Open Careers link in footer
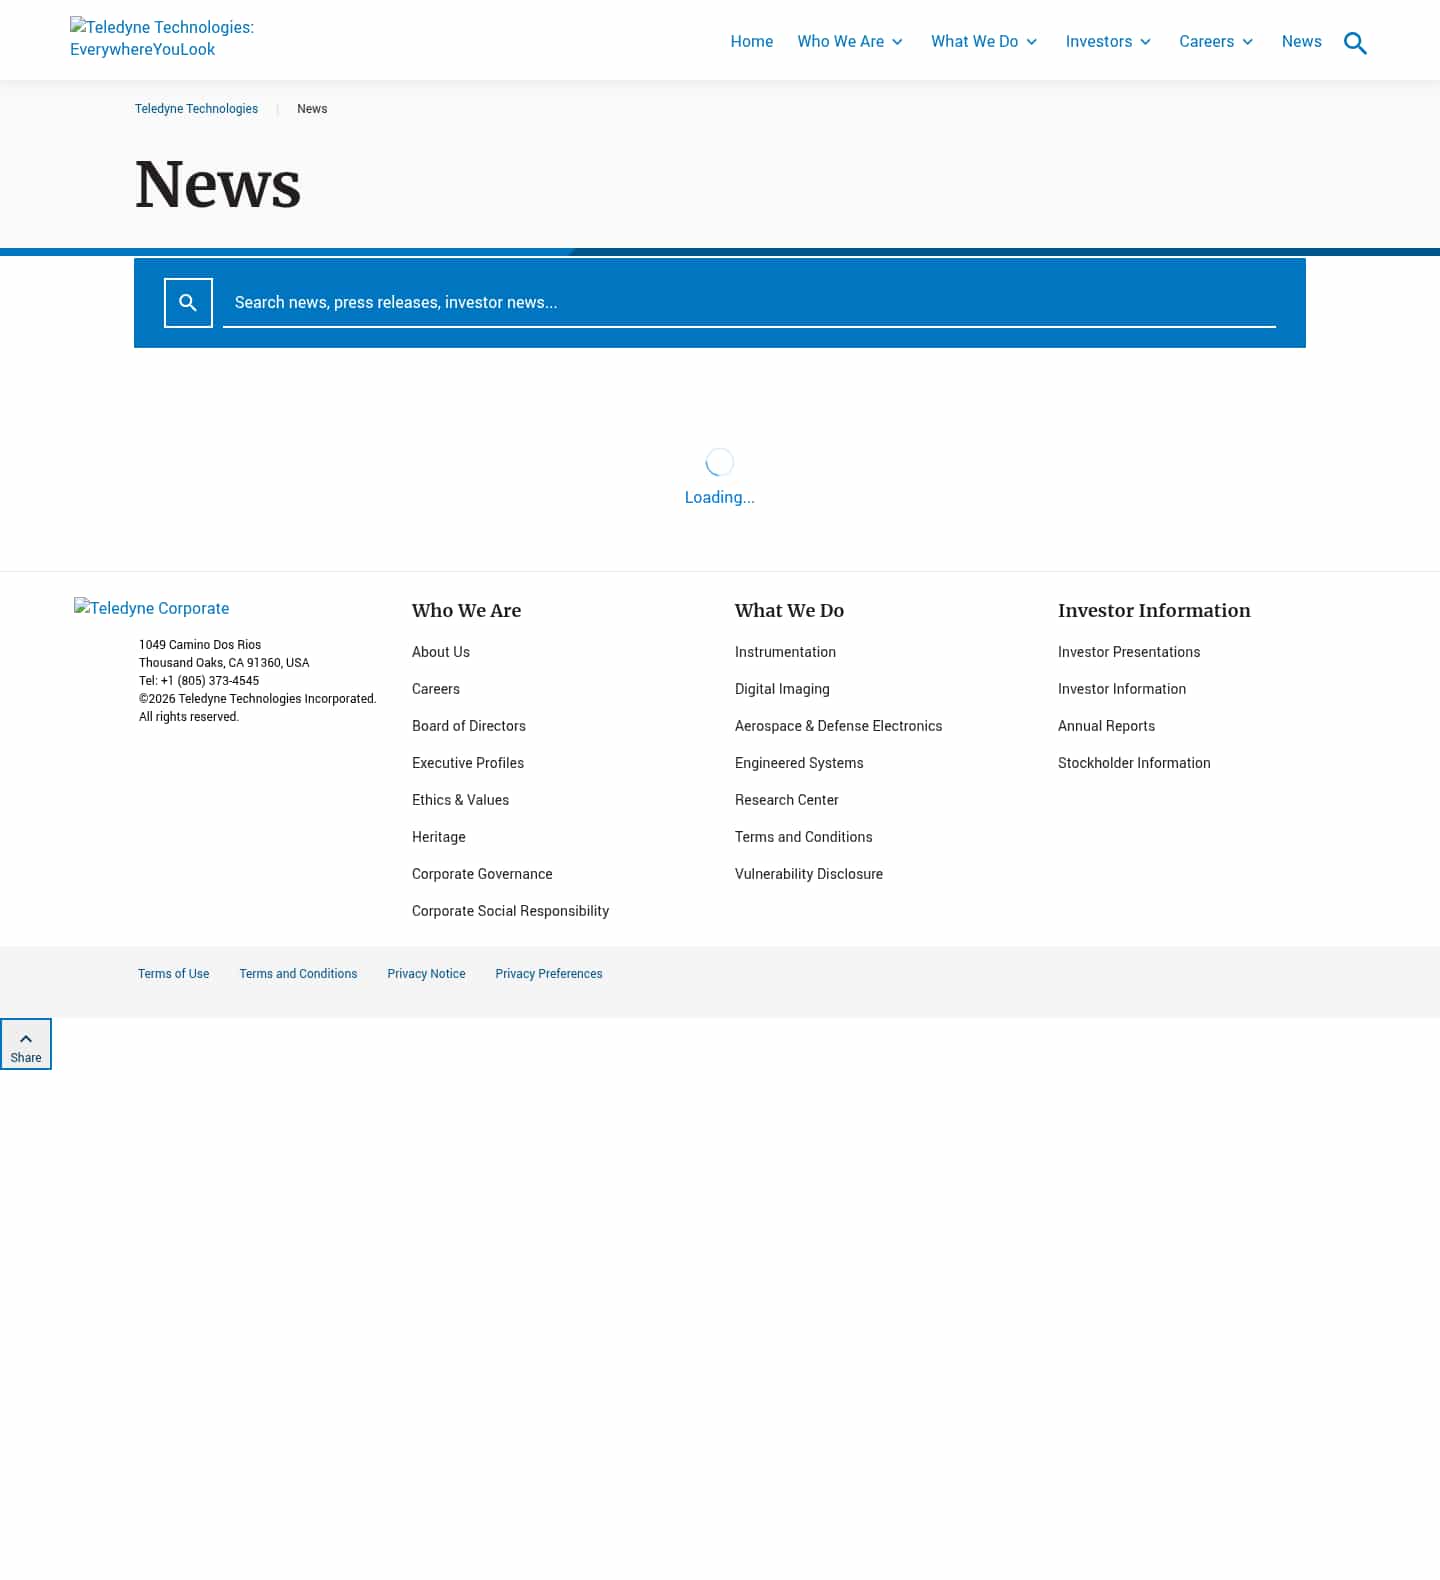Screen dimensions: 1440x1580 436,689
